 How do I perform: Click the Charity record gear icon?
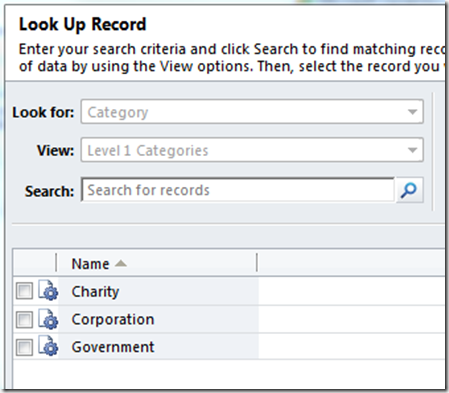[x=48, y=290]
